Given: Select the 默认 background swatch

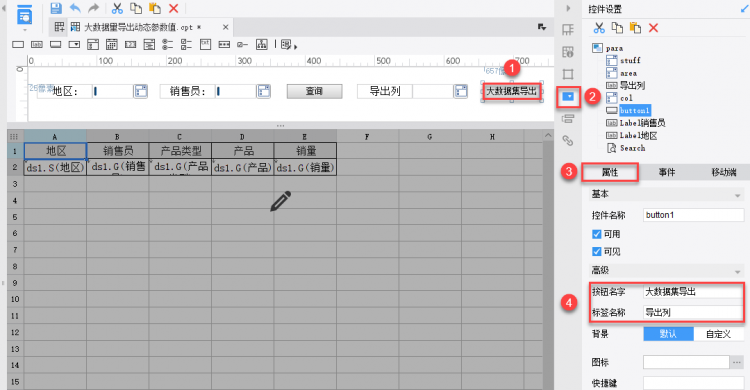Looking at the screenshot, I should point(668,334).
